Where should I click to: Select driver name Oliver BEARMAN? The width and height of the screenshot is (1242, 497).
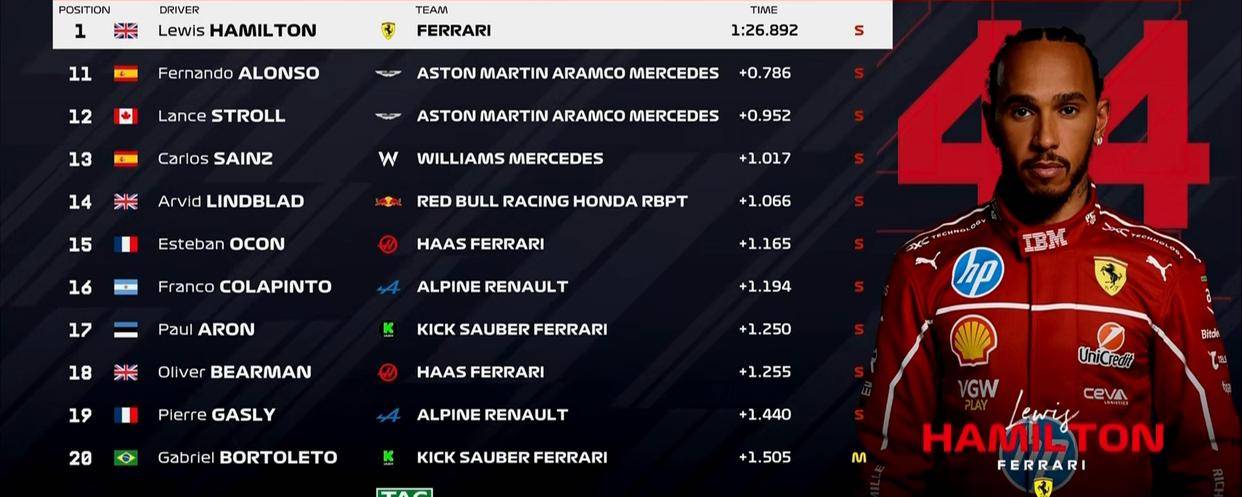coord(234,372)
